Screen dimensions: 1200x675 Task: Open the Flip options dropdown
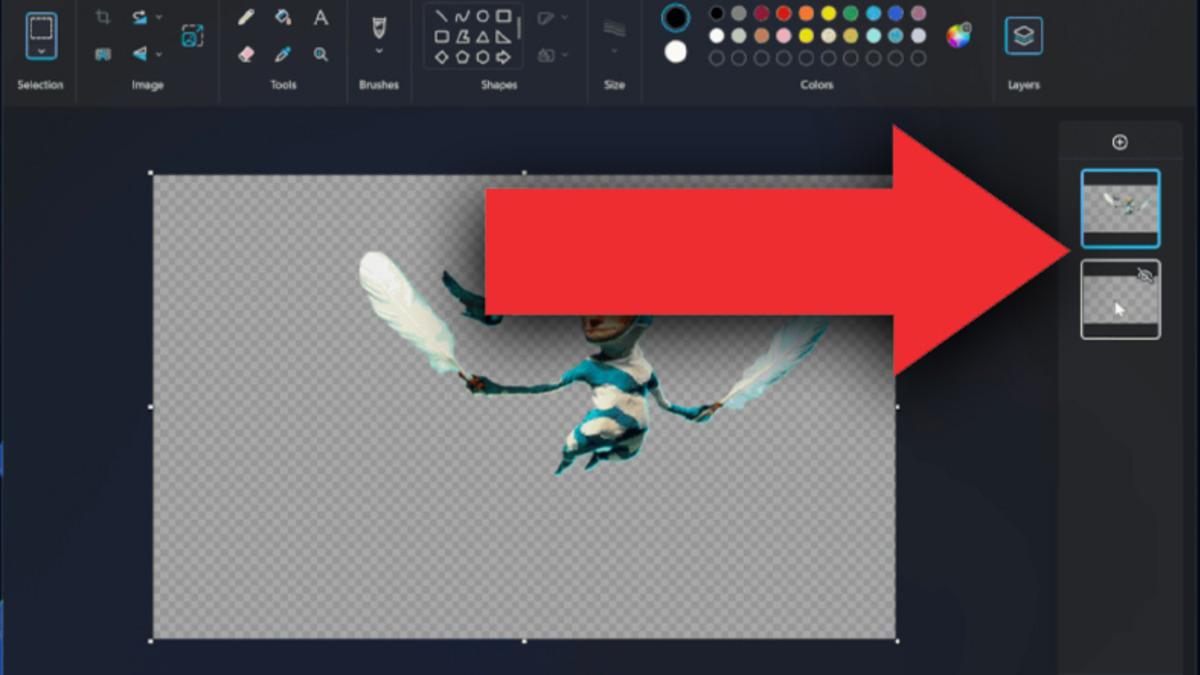point(158,53)
